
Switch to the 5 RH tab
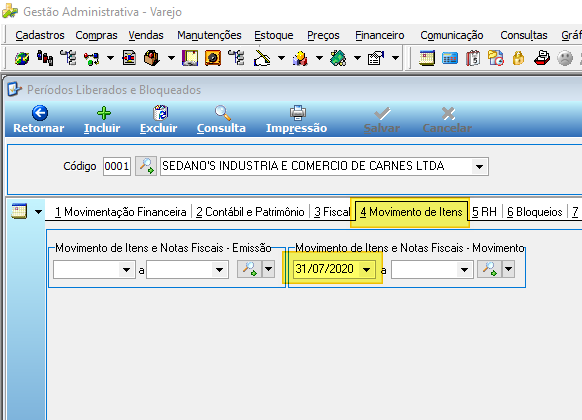click(x=484, y=212)
